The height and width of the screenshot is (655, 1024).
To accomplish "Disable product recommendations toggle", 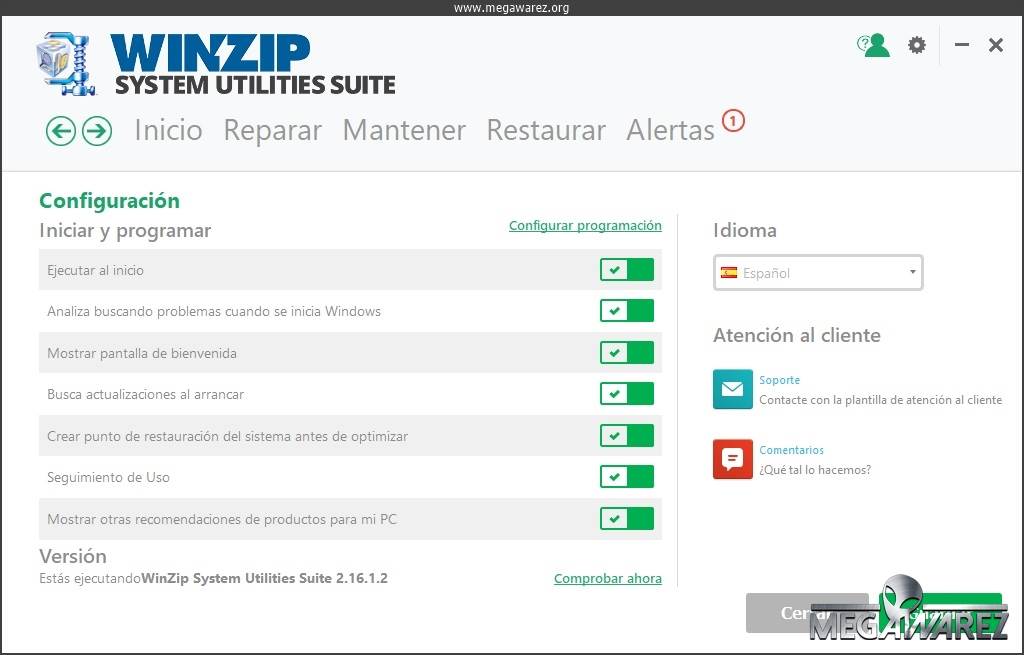I will [x=627, y=519].
